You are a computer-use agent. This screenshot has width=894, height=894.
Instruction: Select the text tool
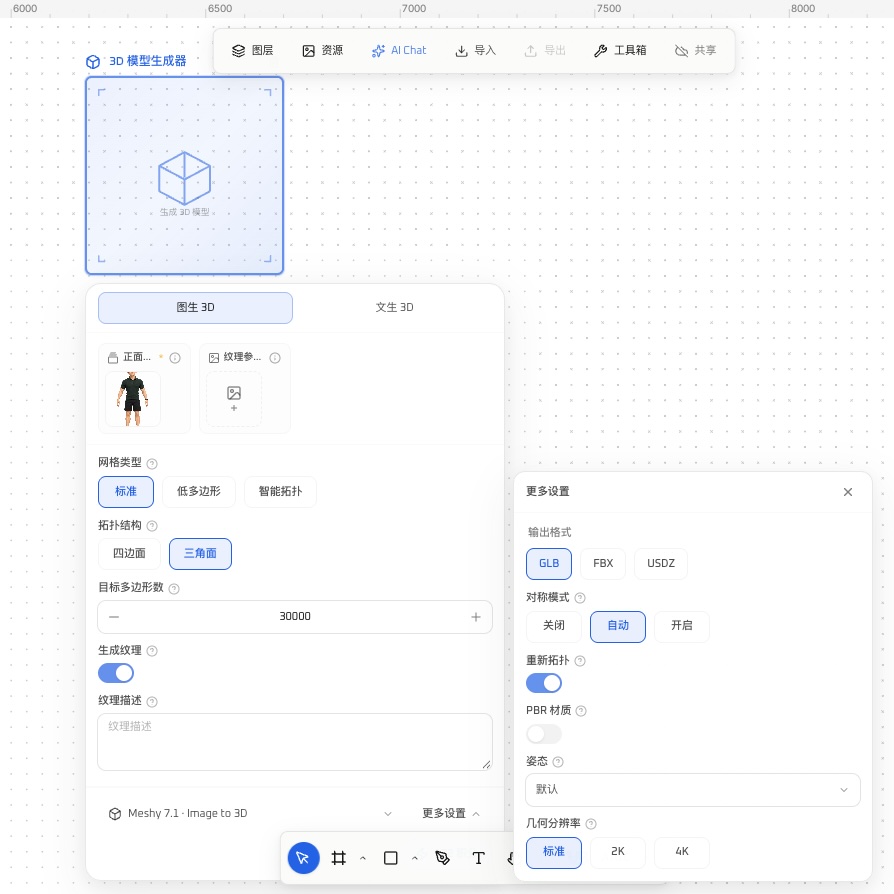tap(479, 858)
